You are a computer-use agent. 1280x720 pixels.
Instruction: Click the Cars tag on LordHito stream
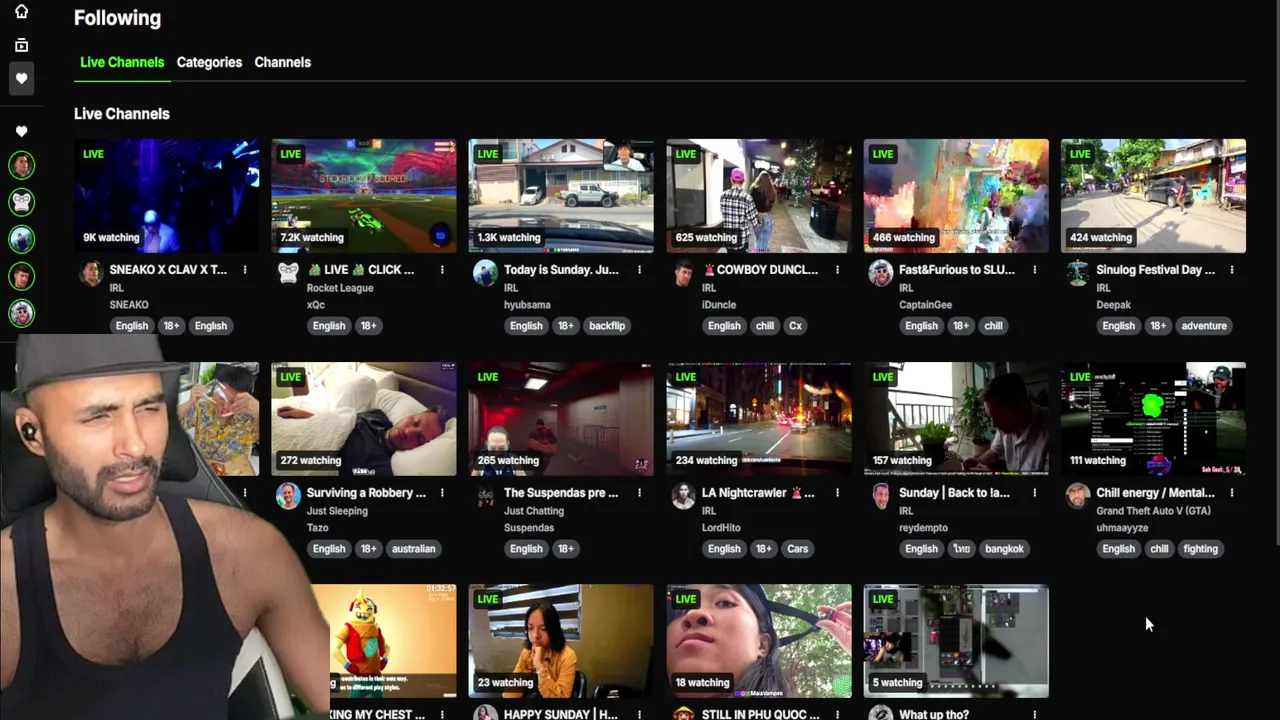tap(798, 549)
